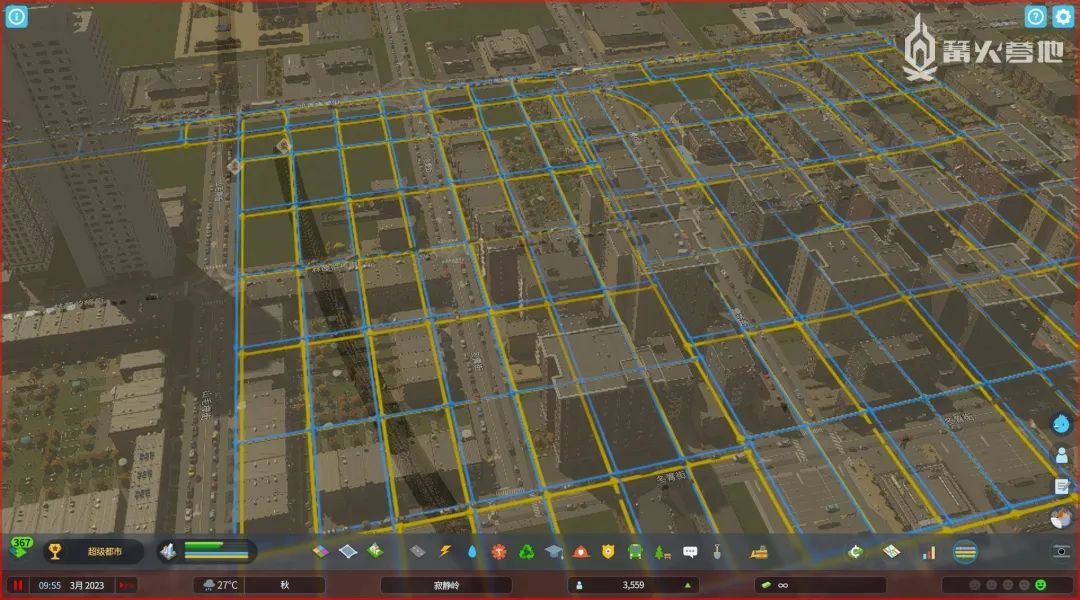Click the green happiness smiley face
The width and height of the screenshot is (1080, 600).
(1041, 585)
